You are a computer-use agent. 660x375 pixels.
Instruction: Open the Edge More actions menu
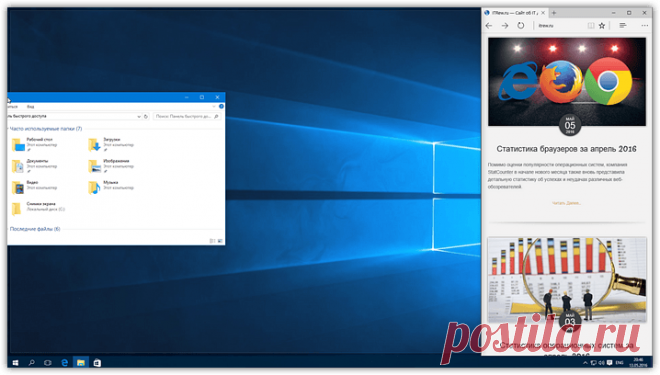pyautogui.click(x=644, y=26)
